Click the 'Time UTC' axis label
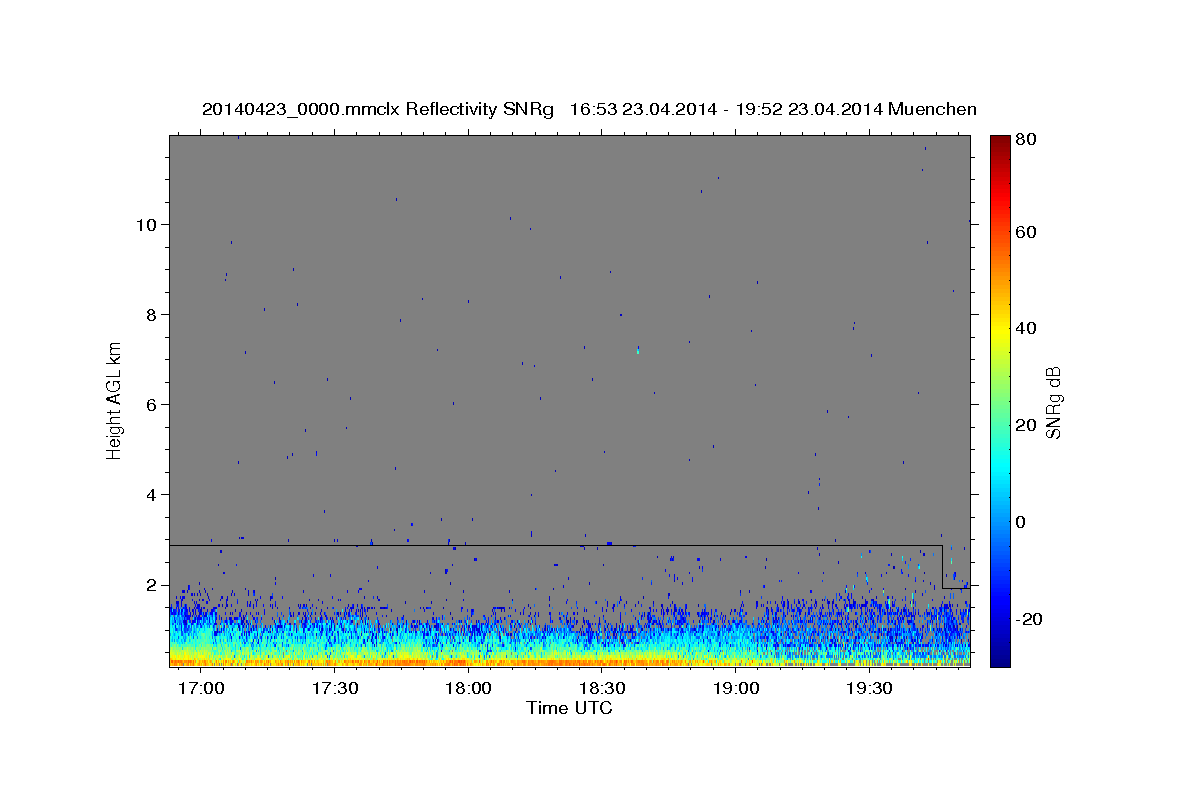Screen dimensions: 1200x800 coord(569,708)
